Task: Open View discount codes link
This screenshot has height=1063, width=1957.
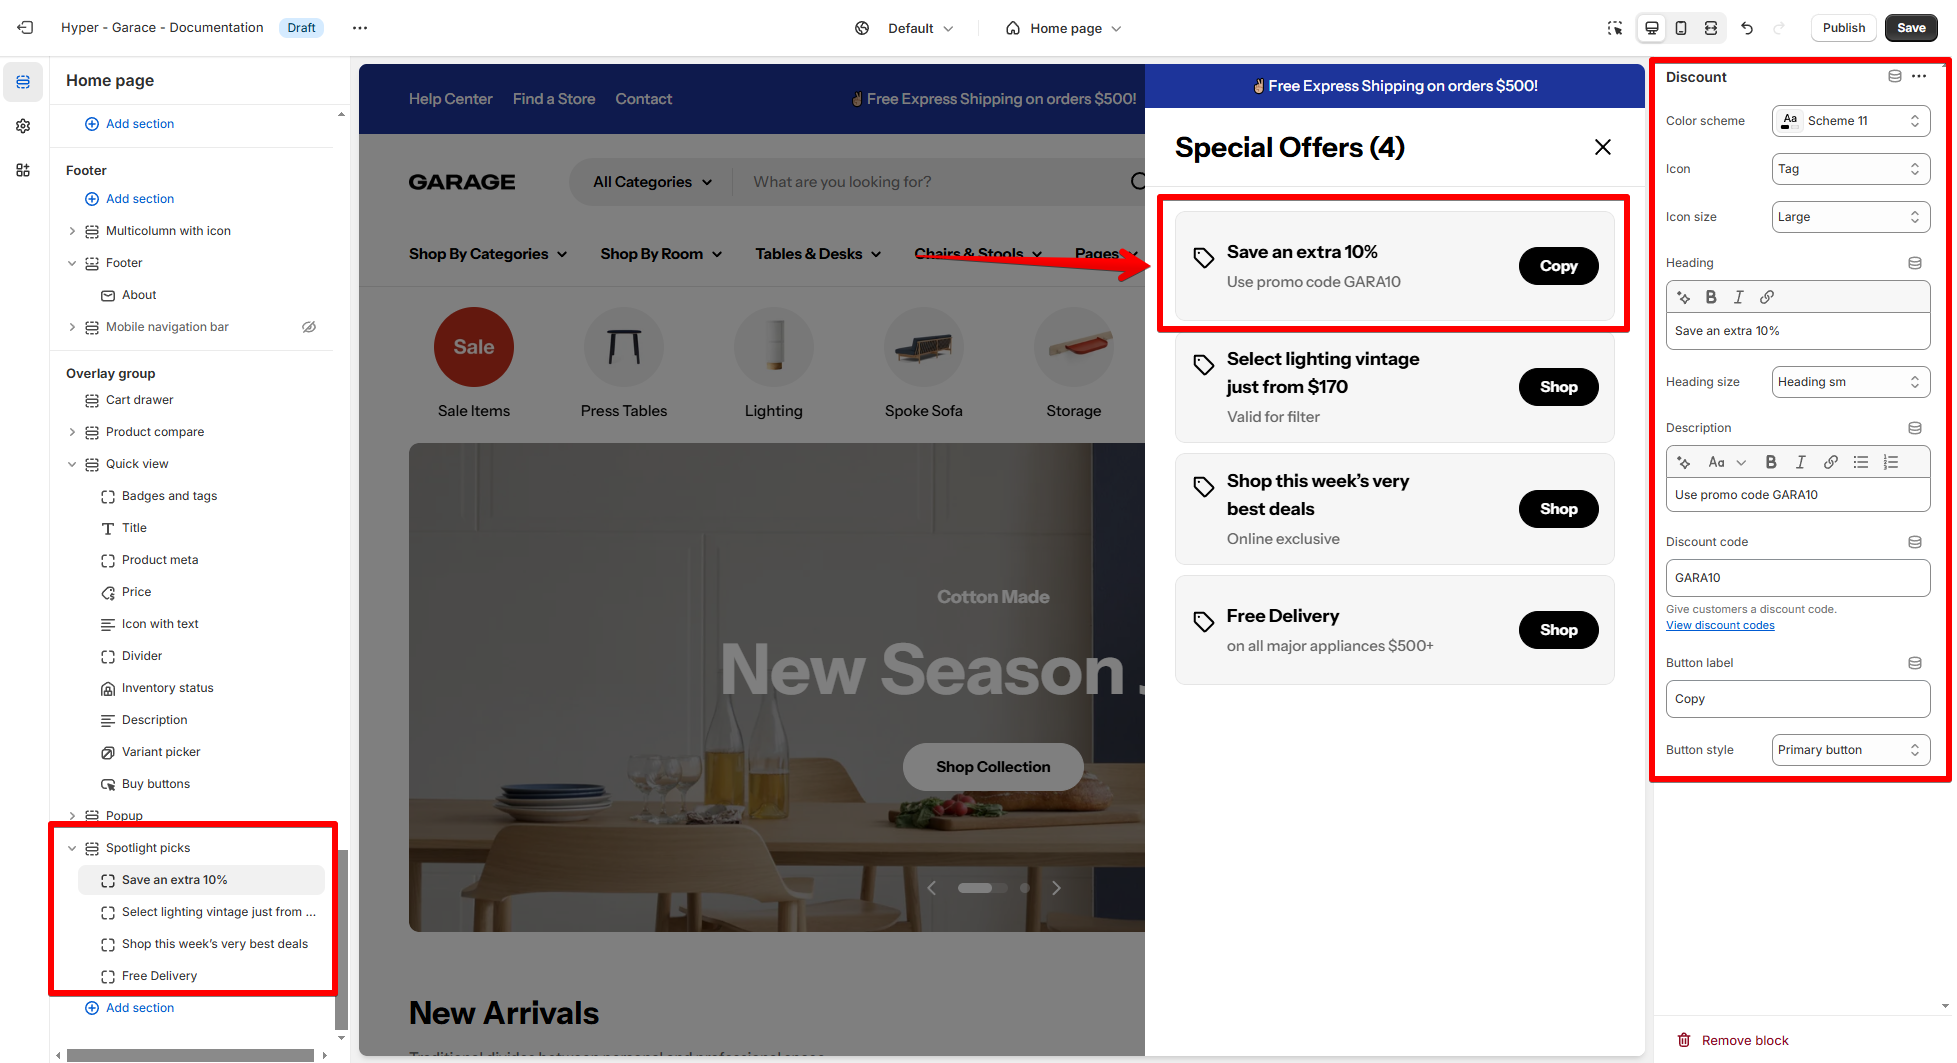Action: [x=1720, y=626]
